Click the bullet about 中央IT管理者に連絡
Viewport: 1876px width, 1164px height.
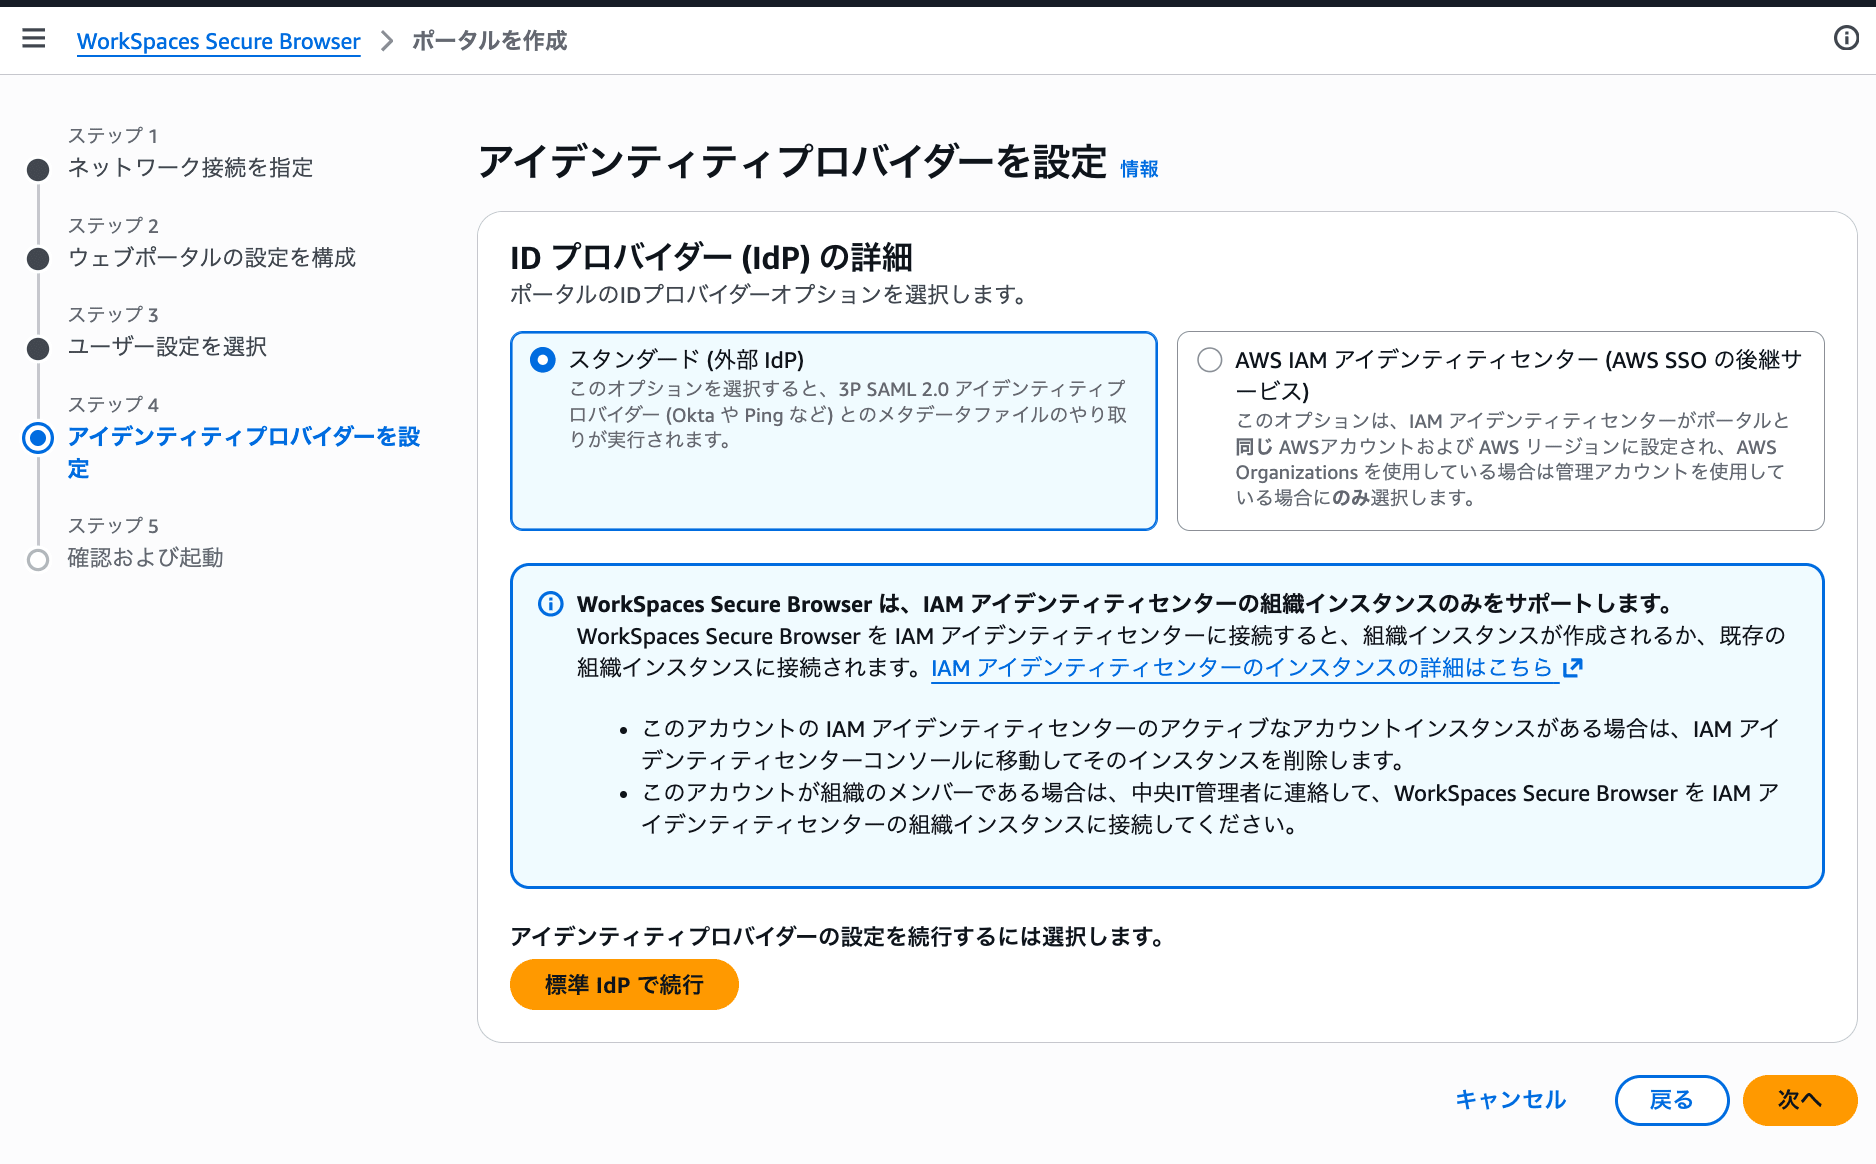(1210, 809)
